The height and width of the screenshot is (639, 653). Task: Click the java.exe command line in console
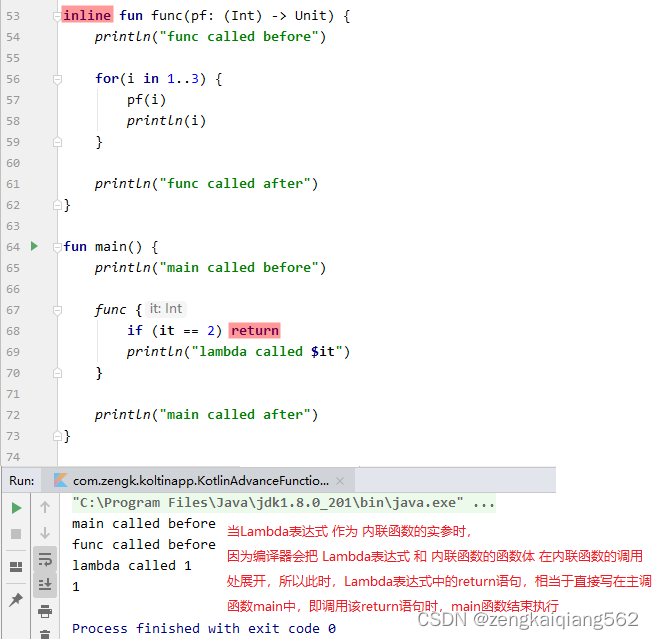[x=284, y=502]
